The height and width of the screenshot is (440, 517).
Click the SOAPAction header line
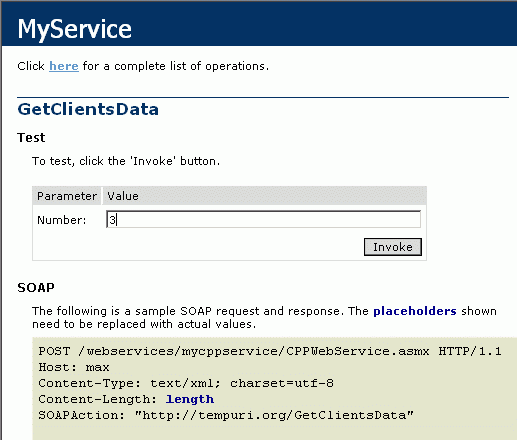coord(226,415)
